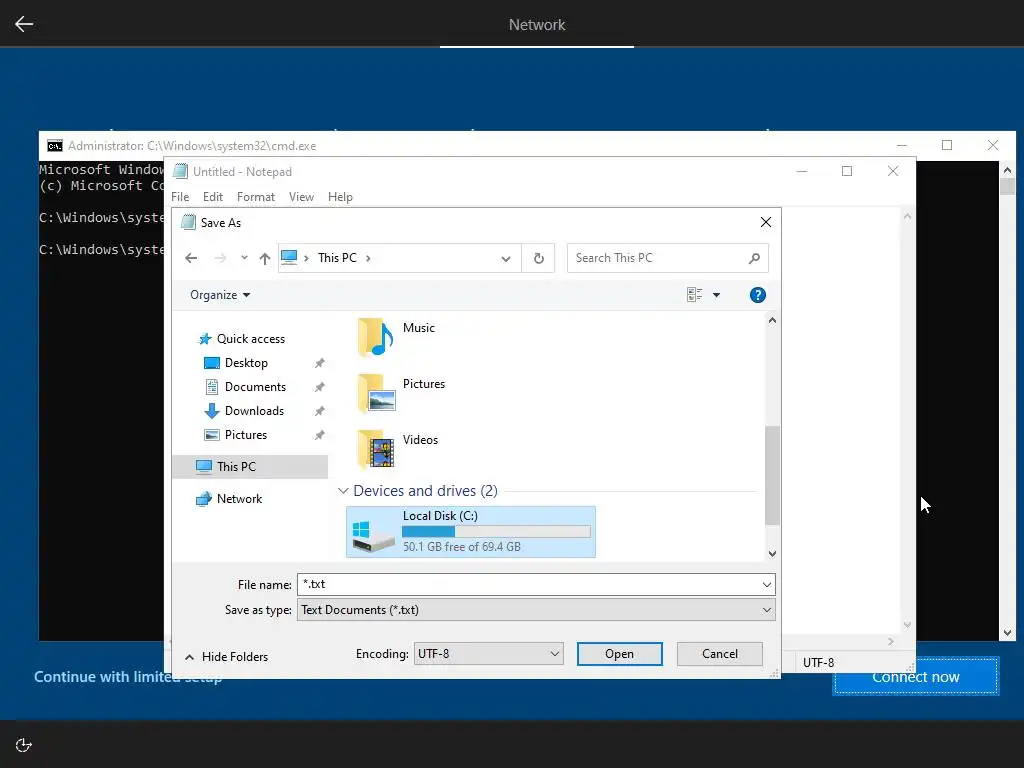1024x768 pixels.
Task: Click UTF-8 in Notepad status bar
Action: 818,663
